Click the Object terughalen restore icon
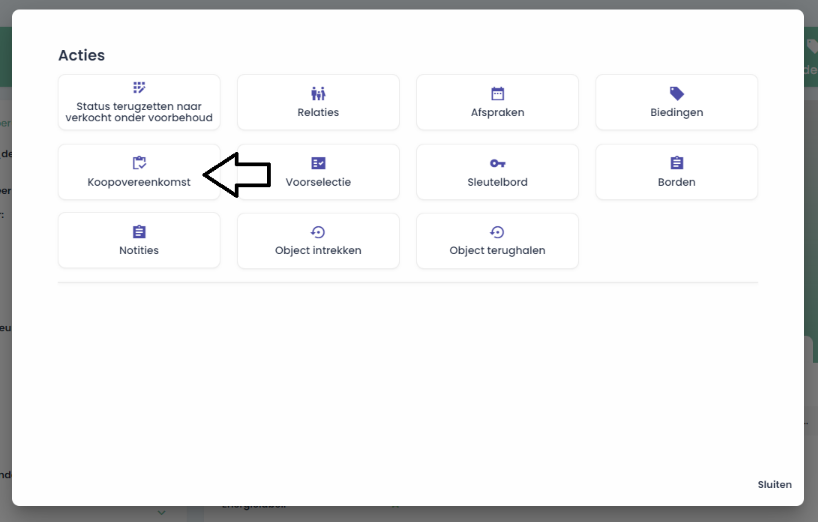This screenshot has width=818, height=522. pyautogui.click(x=497, y=232)
